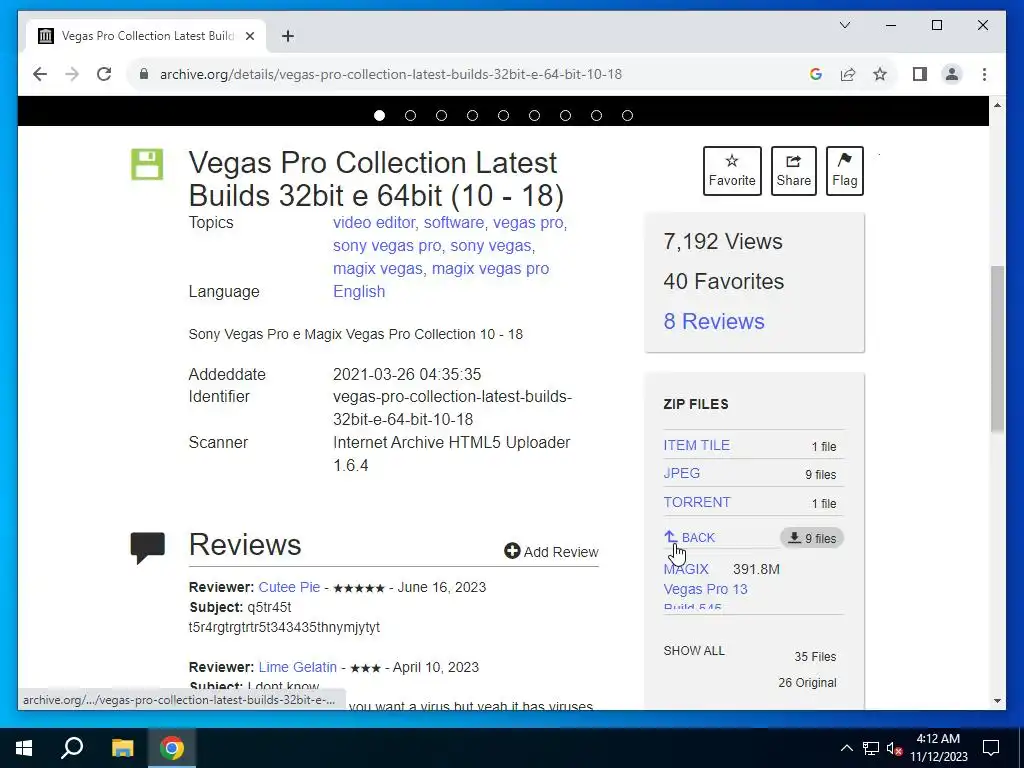Screen dimensions: 1024x768
Task: Open reviewer Lime Gelatin's profile
Action: (298, 667)
